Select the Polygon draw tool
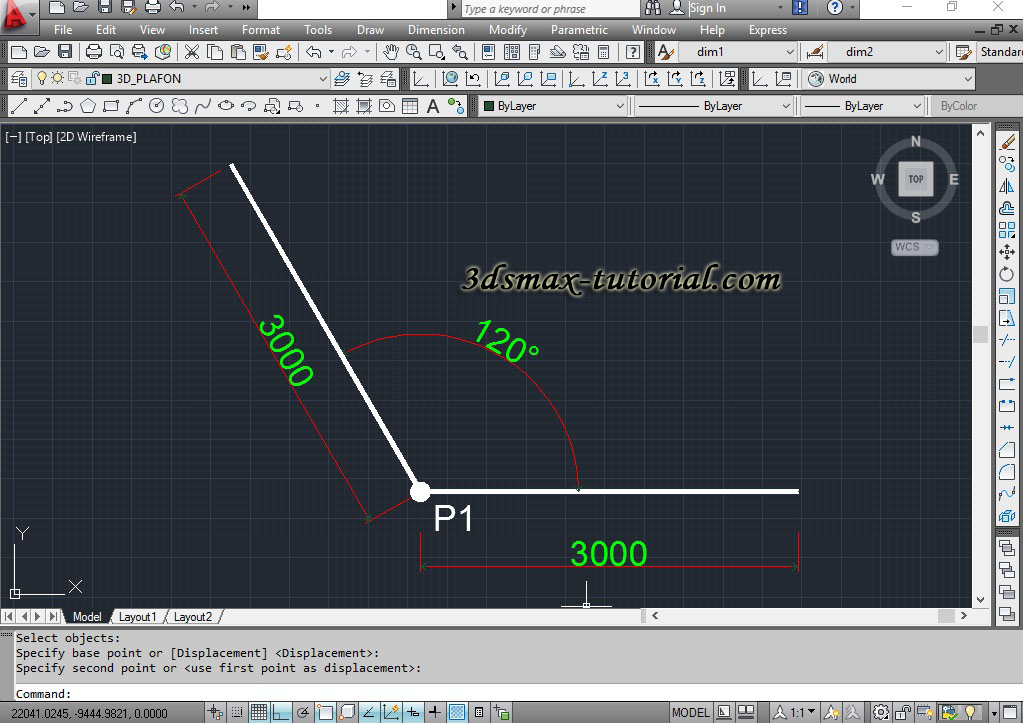 [x=88, y=106]
